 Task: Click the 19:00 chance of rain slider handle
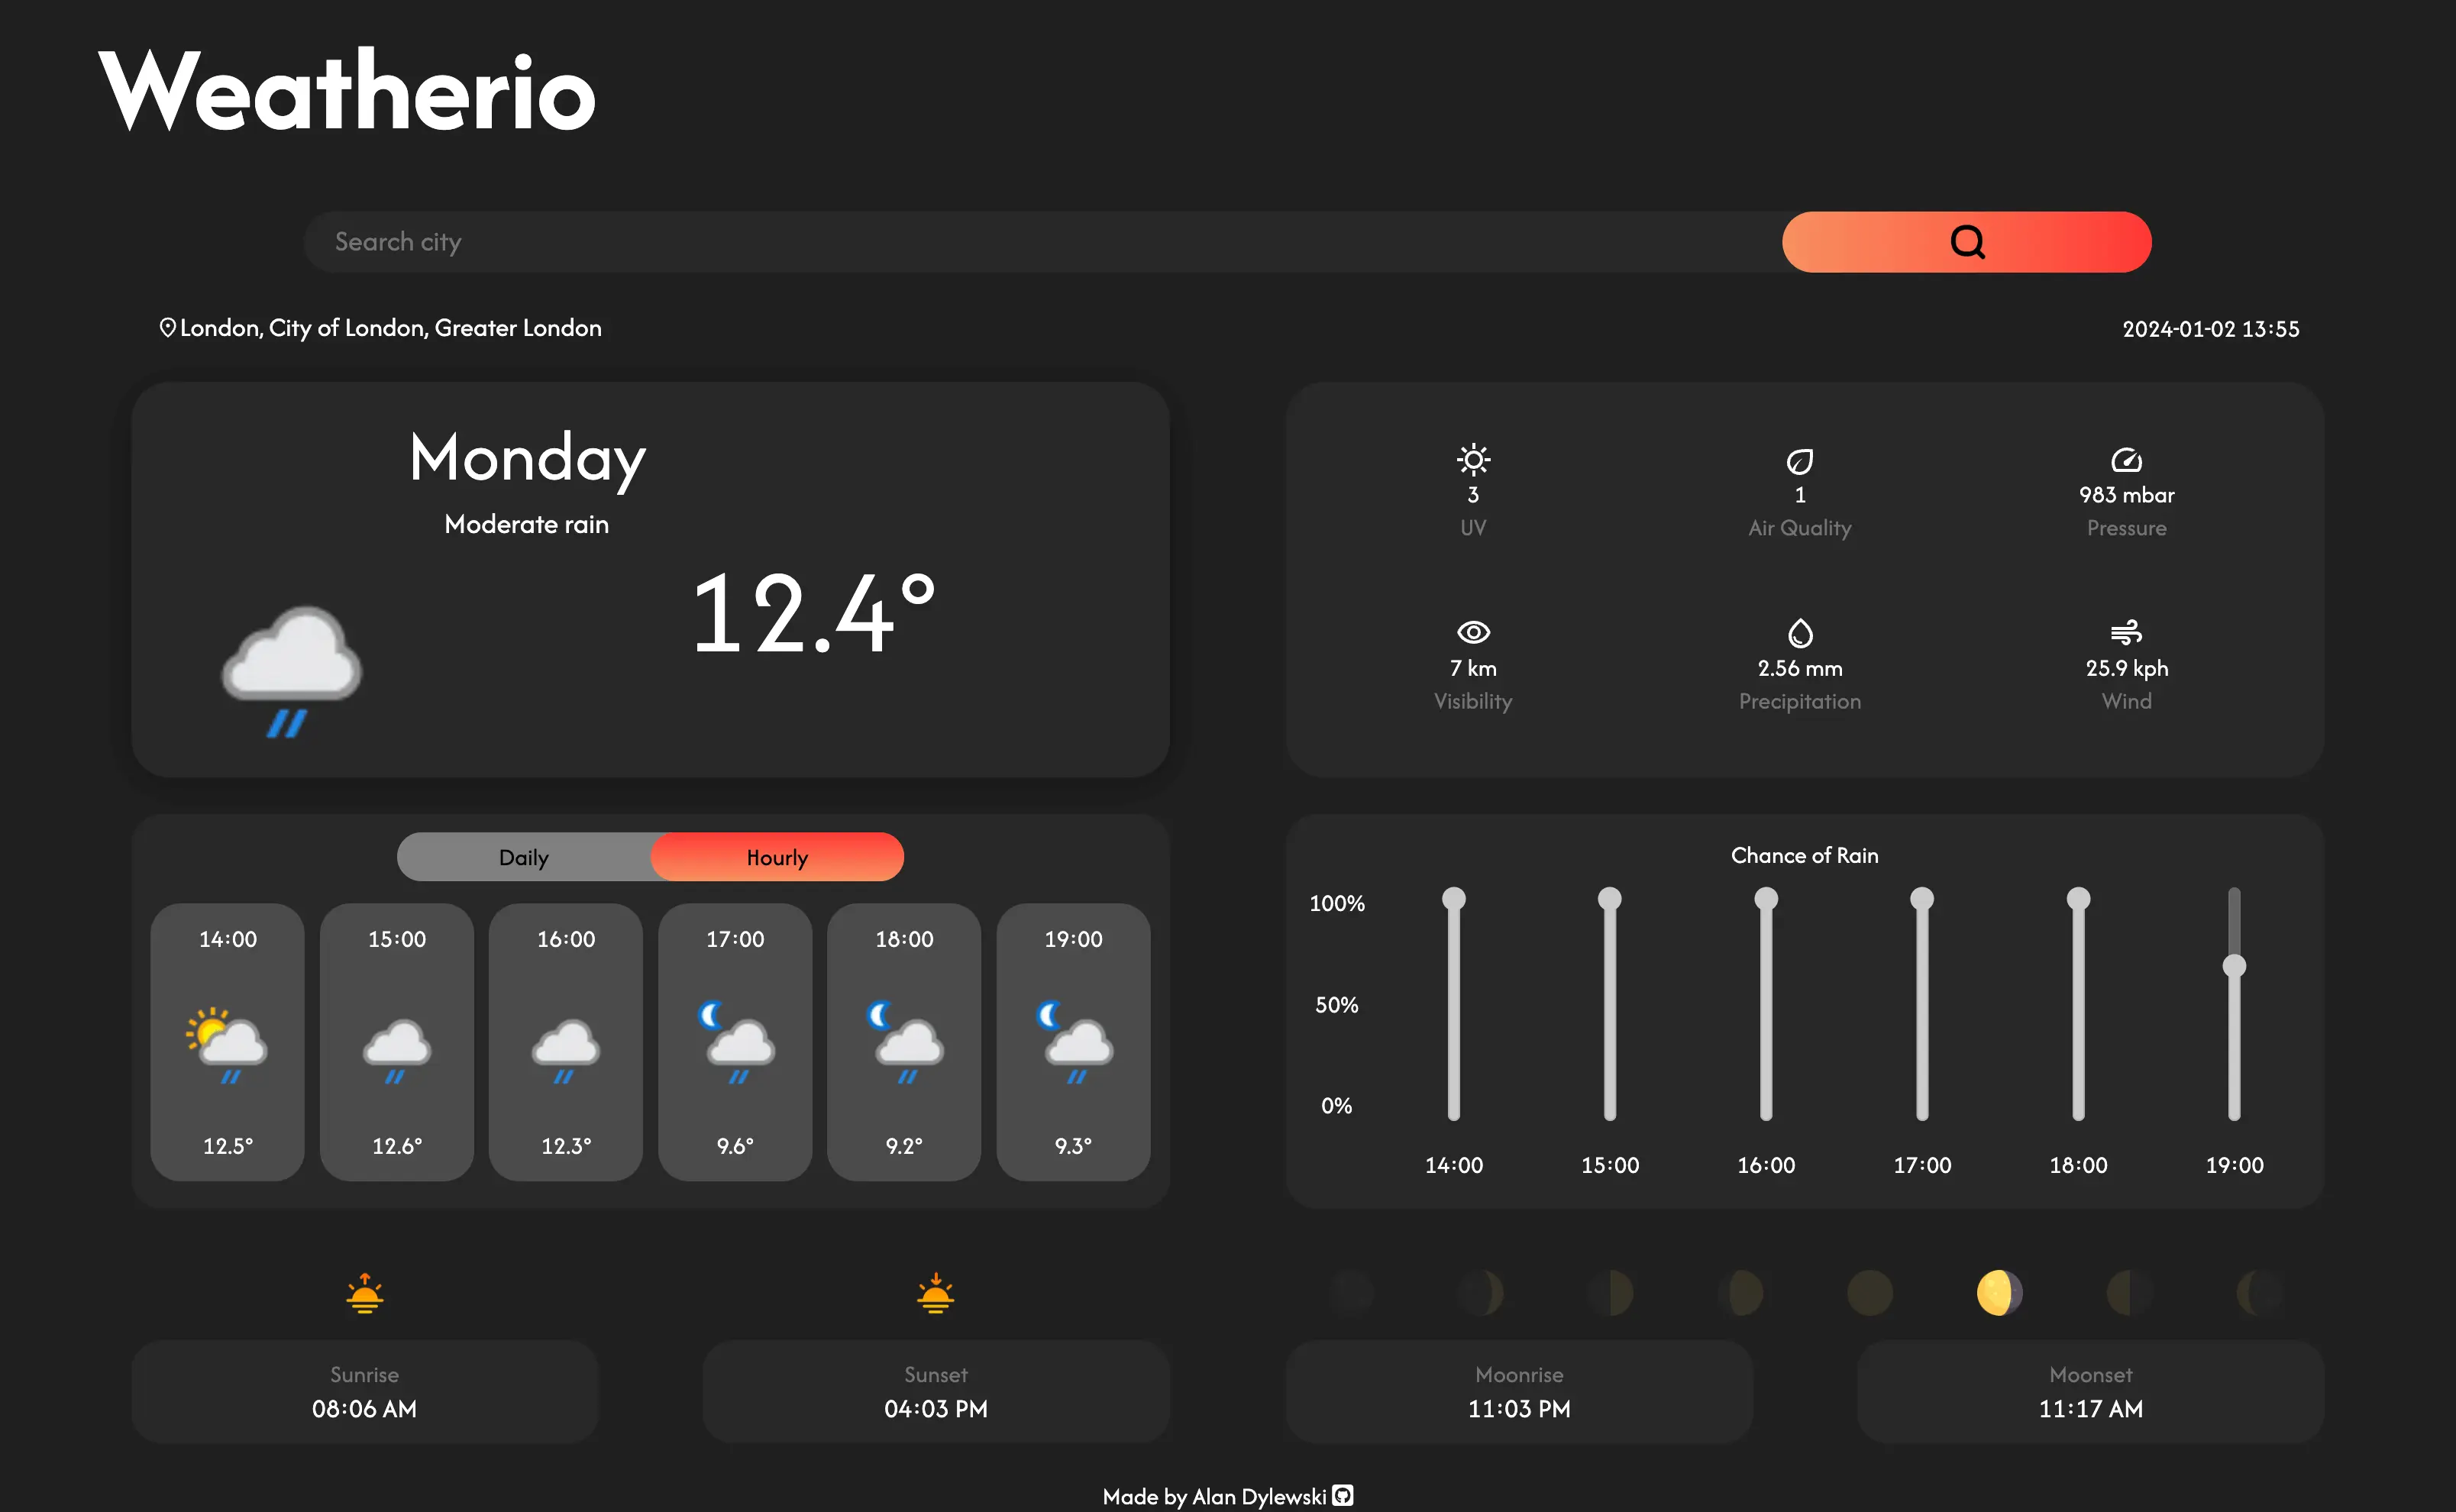2234,966
